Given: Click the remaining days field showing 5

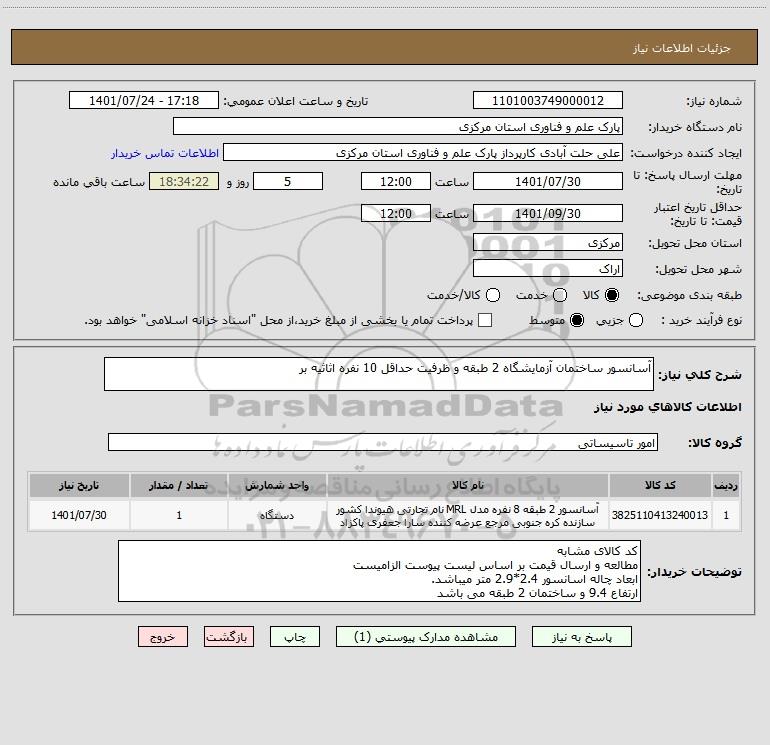Looking at the screenshot, I should coord(288,182).
